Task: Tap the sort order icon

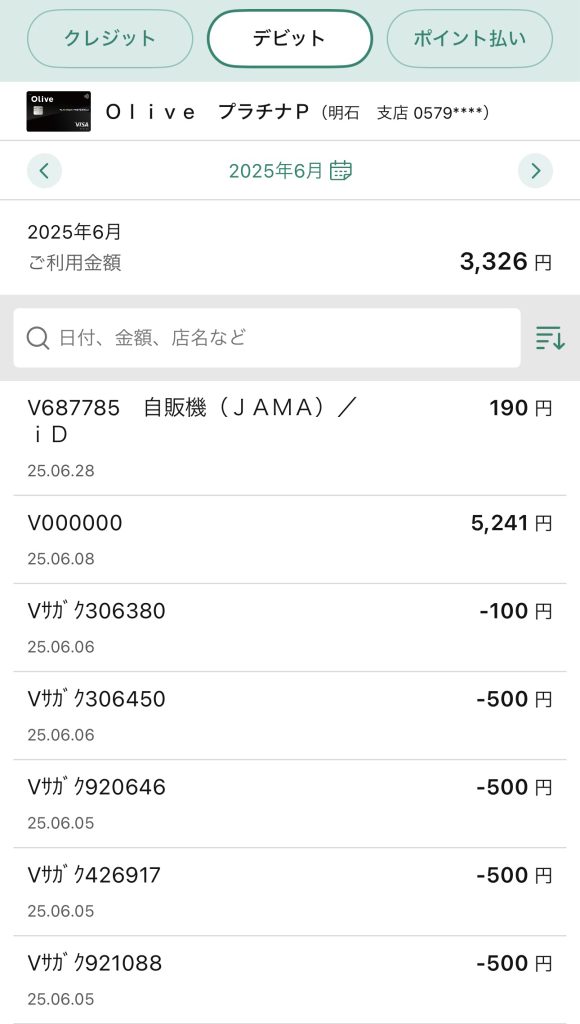Action: (x=550, y=338)
